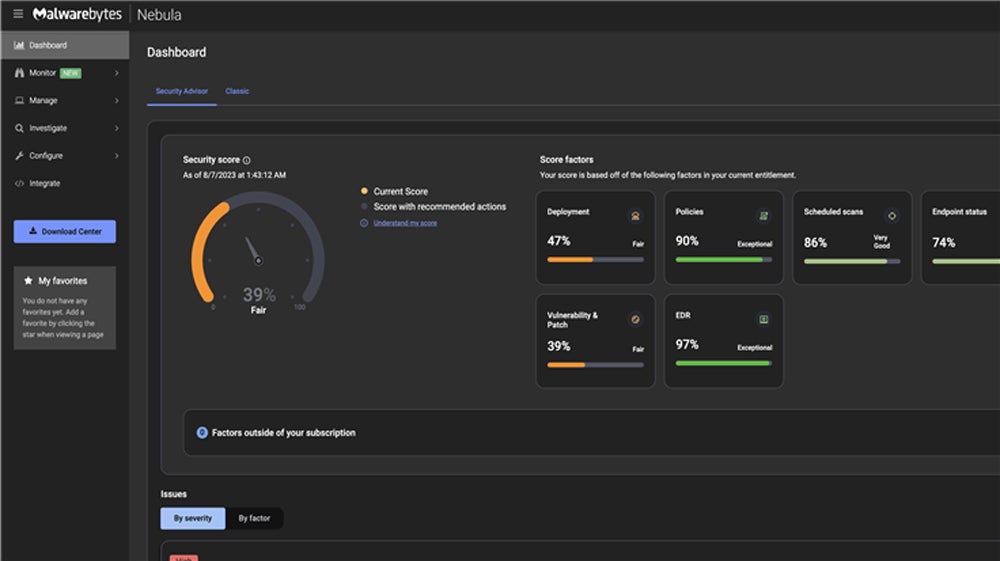The image size is (1000, 561).
Task: Click the hamburger menu icon
Action: pyautogui.click(x=18, y=14)
